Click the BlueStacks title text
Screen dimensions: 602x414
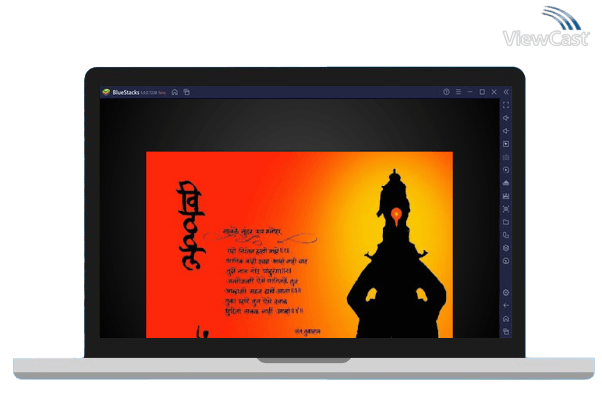(126, 92)
